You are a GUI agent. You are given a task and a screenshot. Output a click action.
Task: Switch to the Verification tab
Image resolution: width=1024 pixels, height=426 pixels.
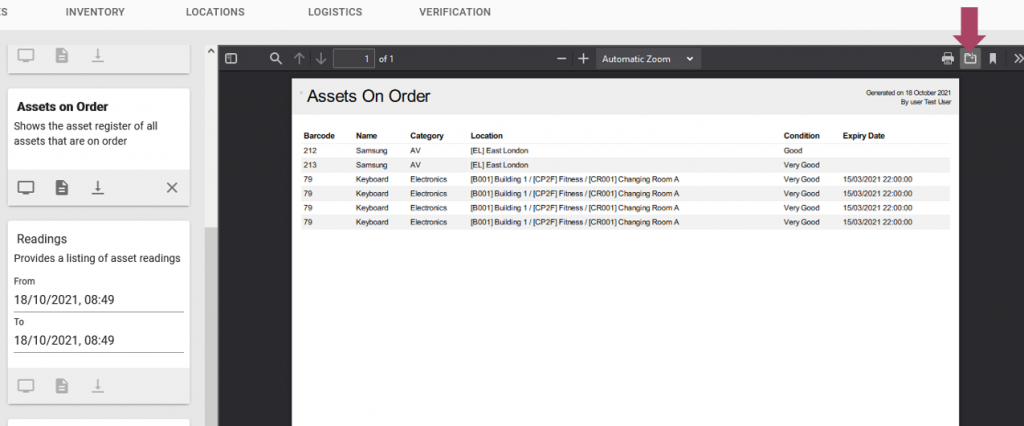455,12
